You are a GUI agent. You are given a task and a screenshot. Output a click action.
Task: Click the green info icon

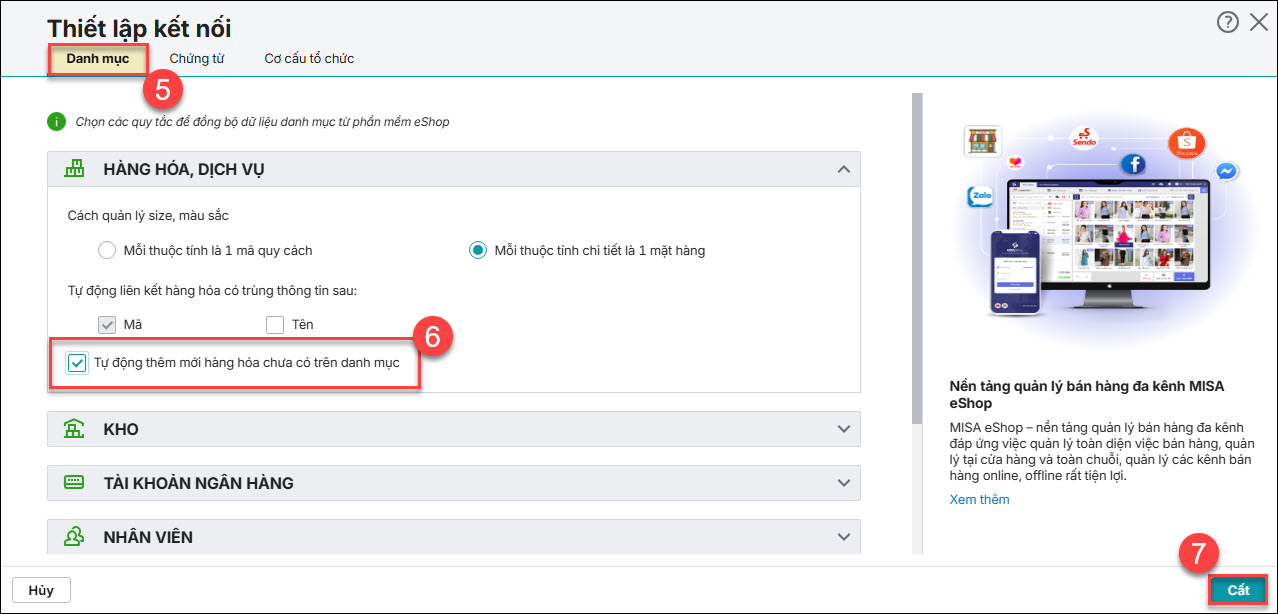(56, 122)
